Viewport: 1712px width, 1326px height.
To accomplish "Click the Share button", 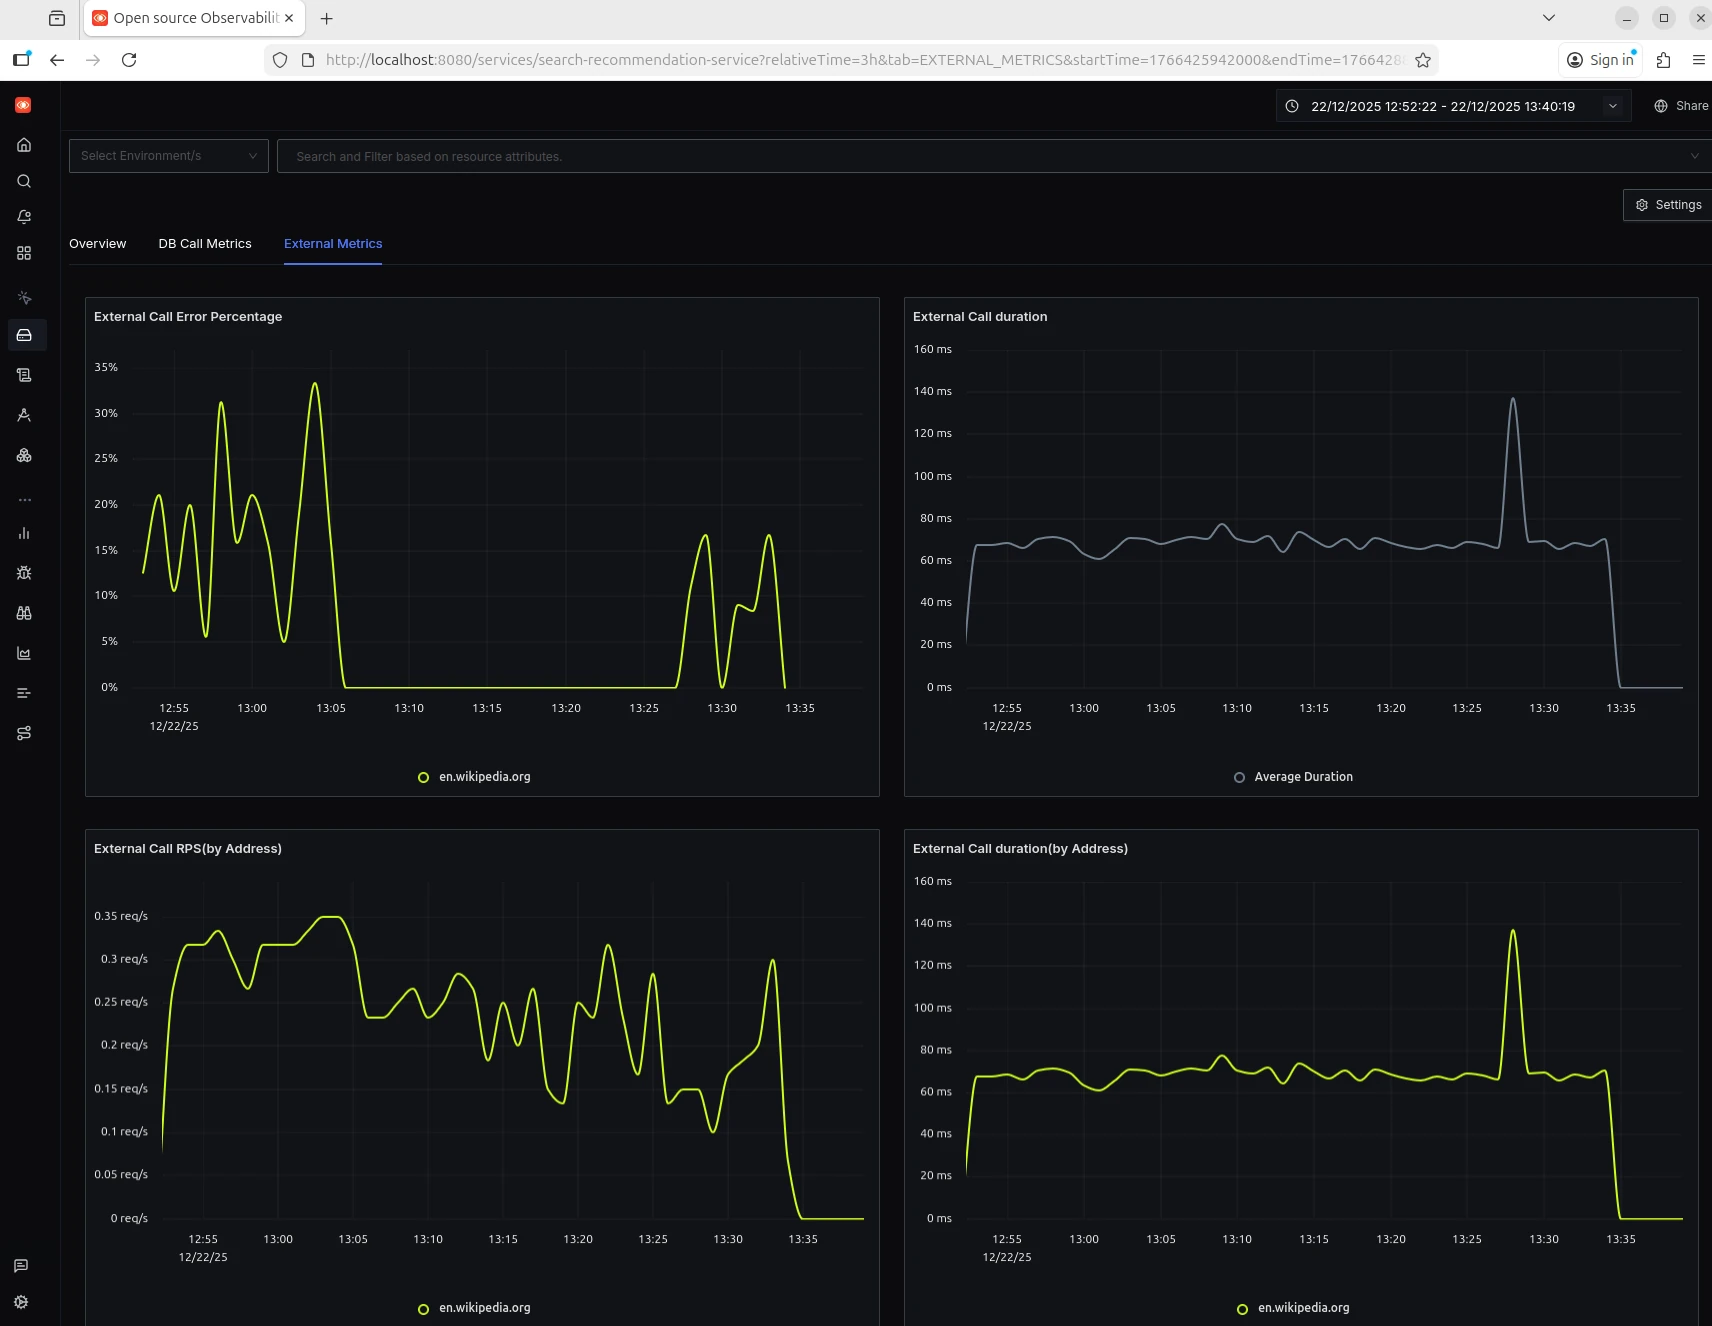I will (1681, 106).
